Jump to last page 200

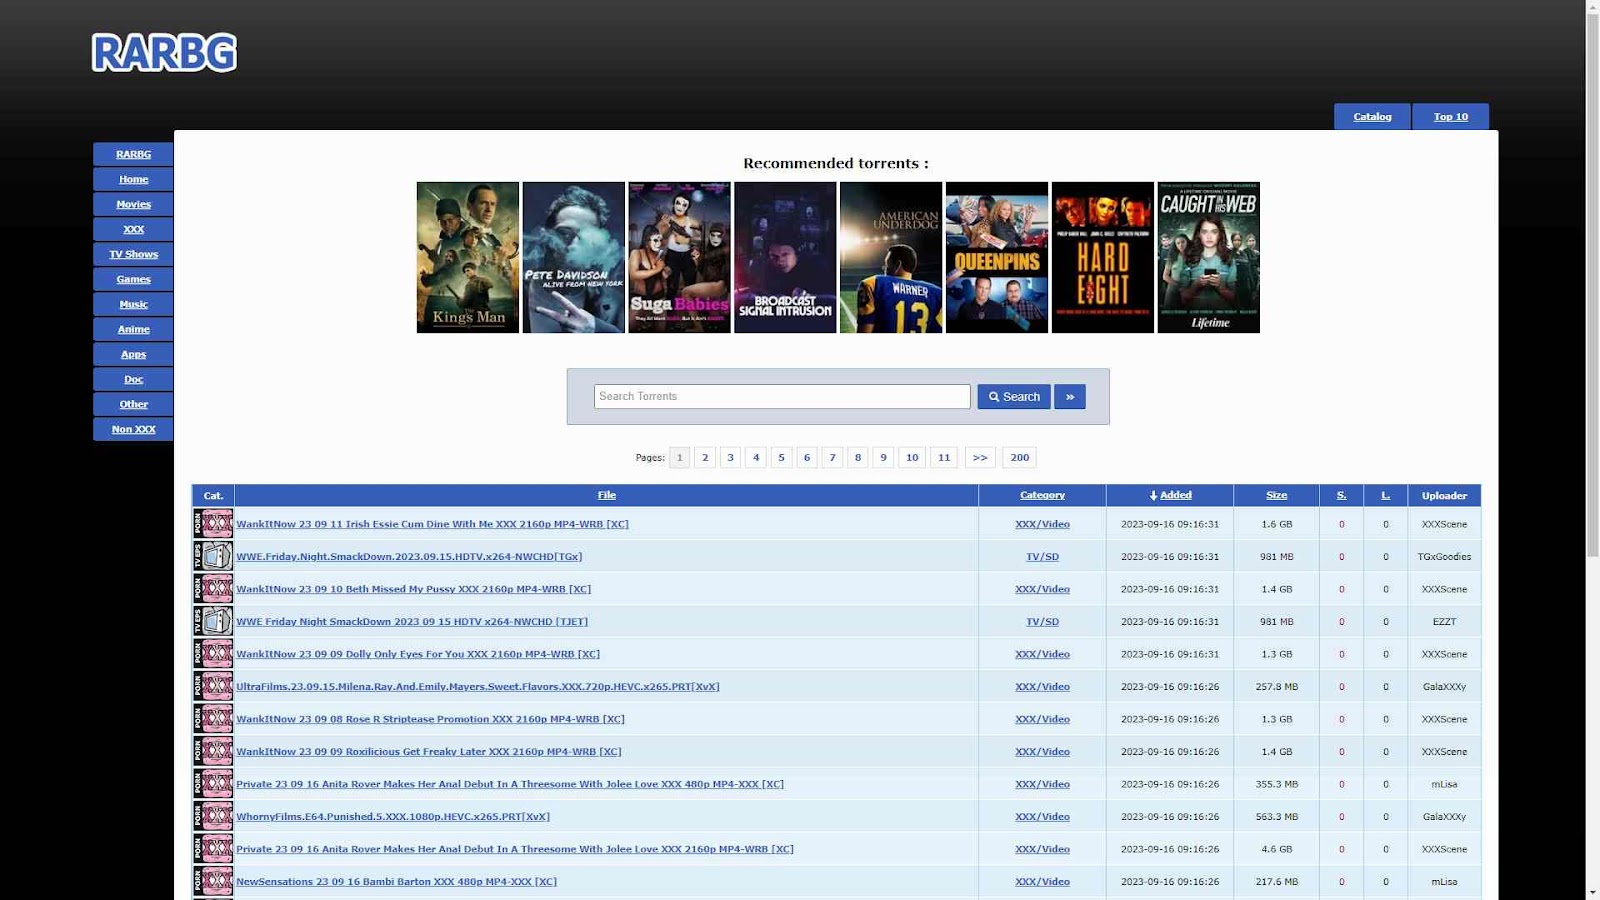pyautogui.click(x=1020, y=458)
